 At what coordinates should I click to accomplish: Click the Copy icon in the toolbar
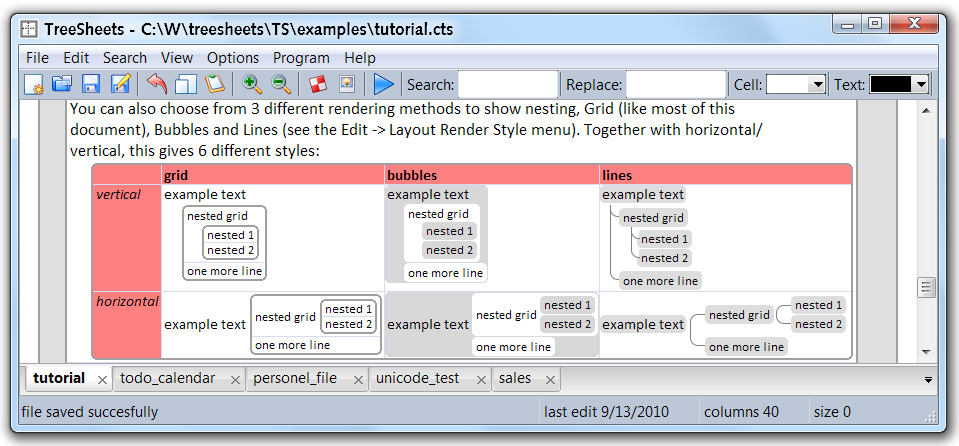click(x=186, y=85)
